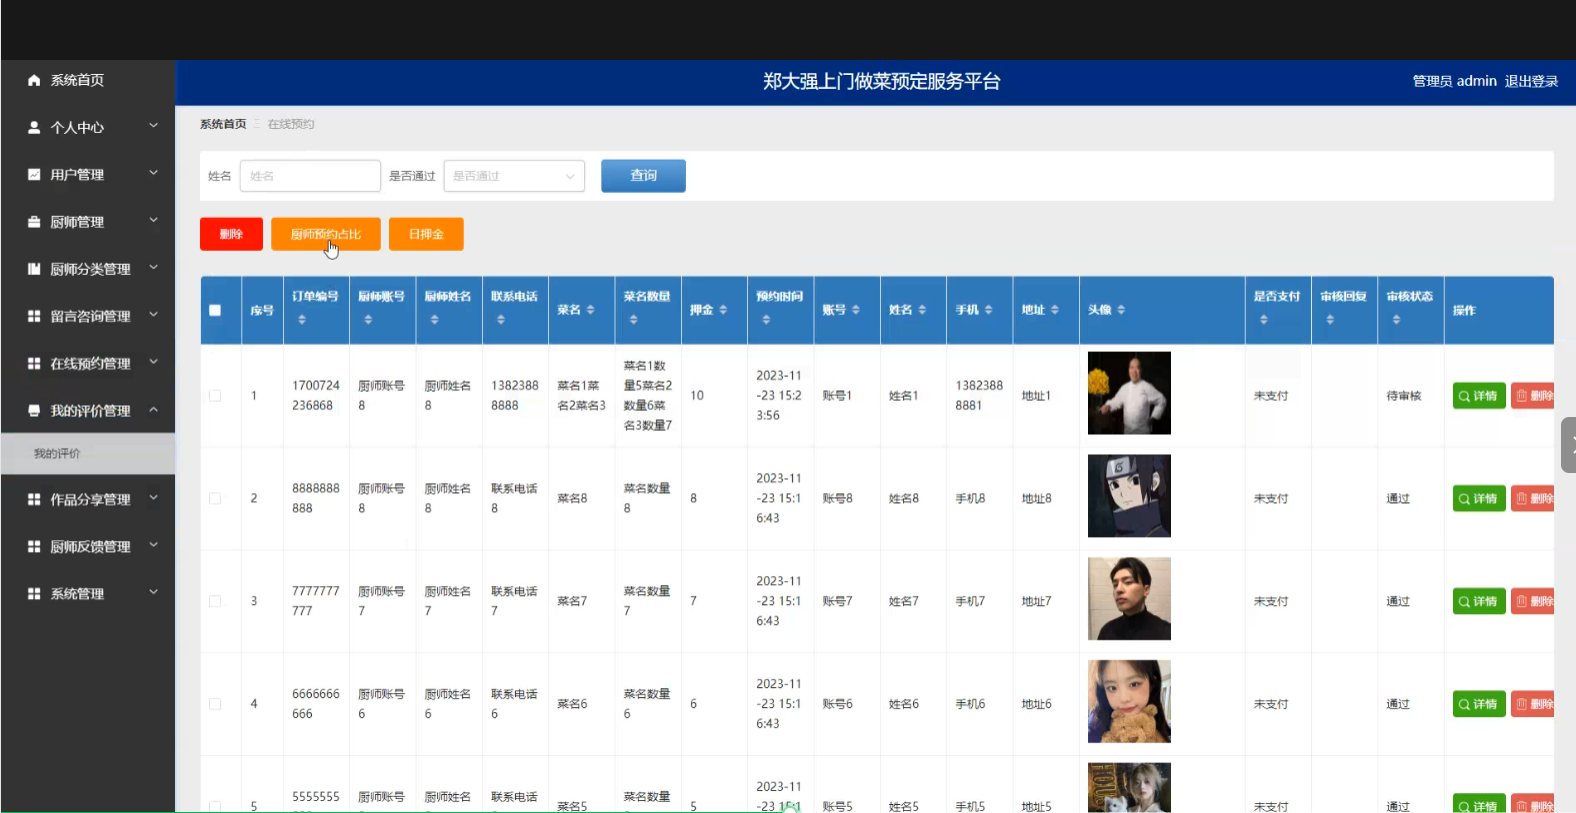Screen dimensions: 1576x813
Task: Check the row 2 checkbox for order 8888888888
Action: click(215, 498)
